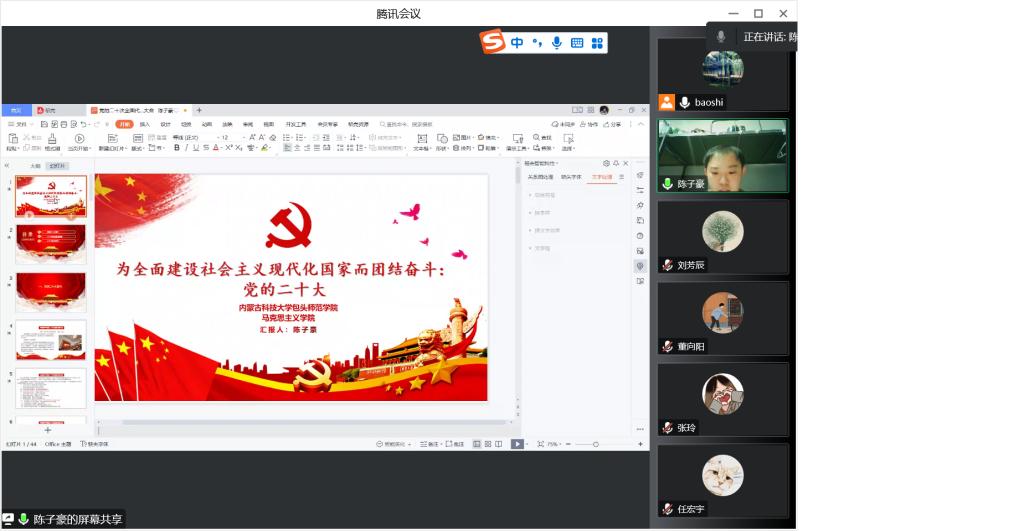The height and width of the screenshot is (531, 1024).
Task: Click the 分享 (Share) button
Action: coord(612,124)
